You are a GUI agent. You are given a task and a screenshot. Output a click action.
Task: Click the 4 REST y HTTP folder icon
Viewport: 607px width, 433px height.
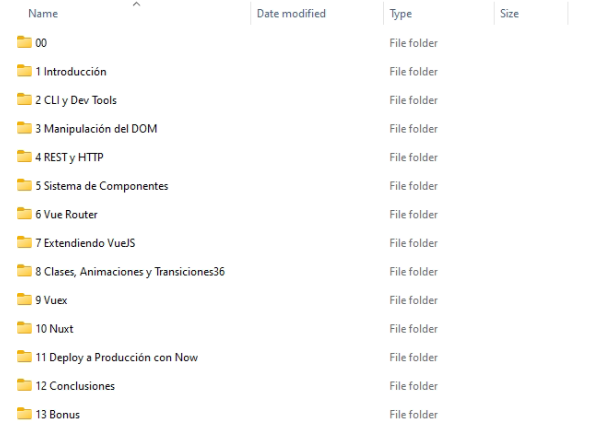tap(24, 157)
